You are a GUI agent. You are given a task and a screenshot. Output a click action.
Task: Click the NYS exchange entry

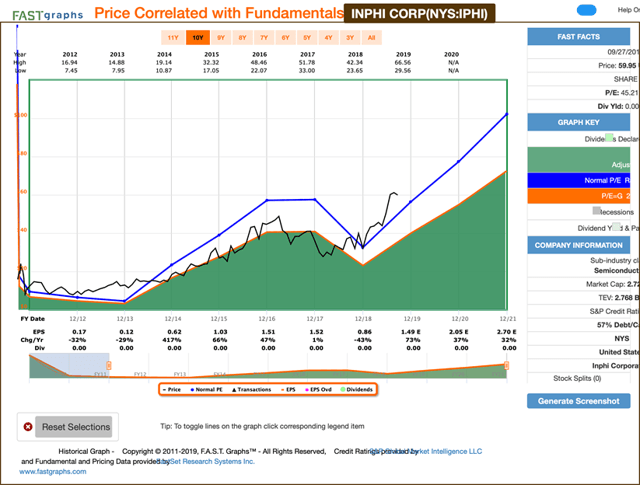tap(622, 338)
